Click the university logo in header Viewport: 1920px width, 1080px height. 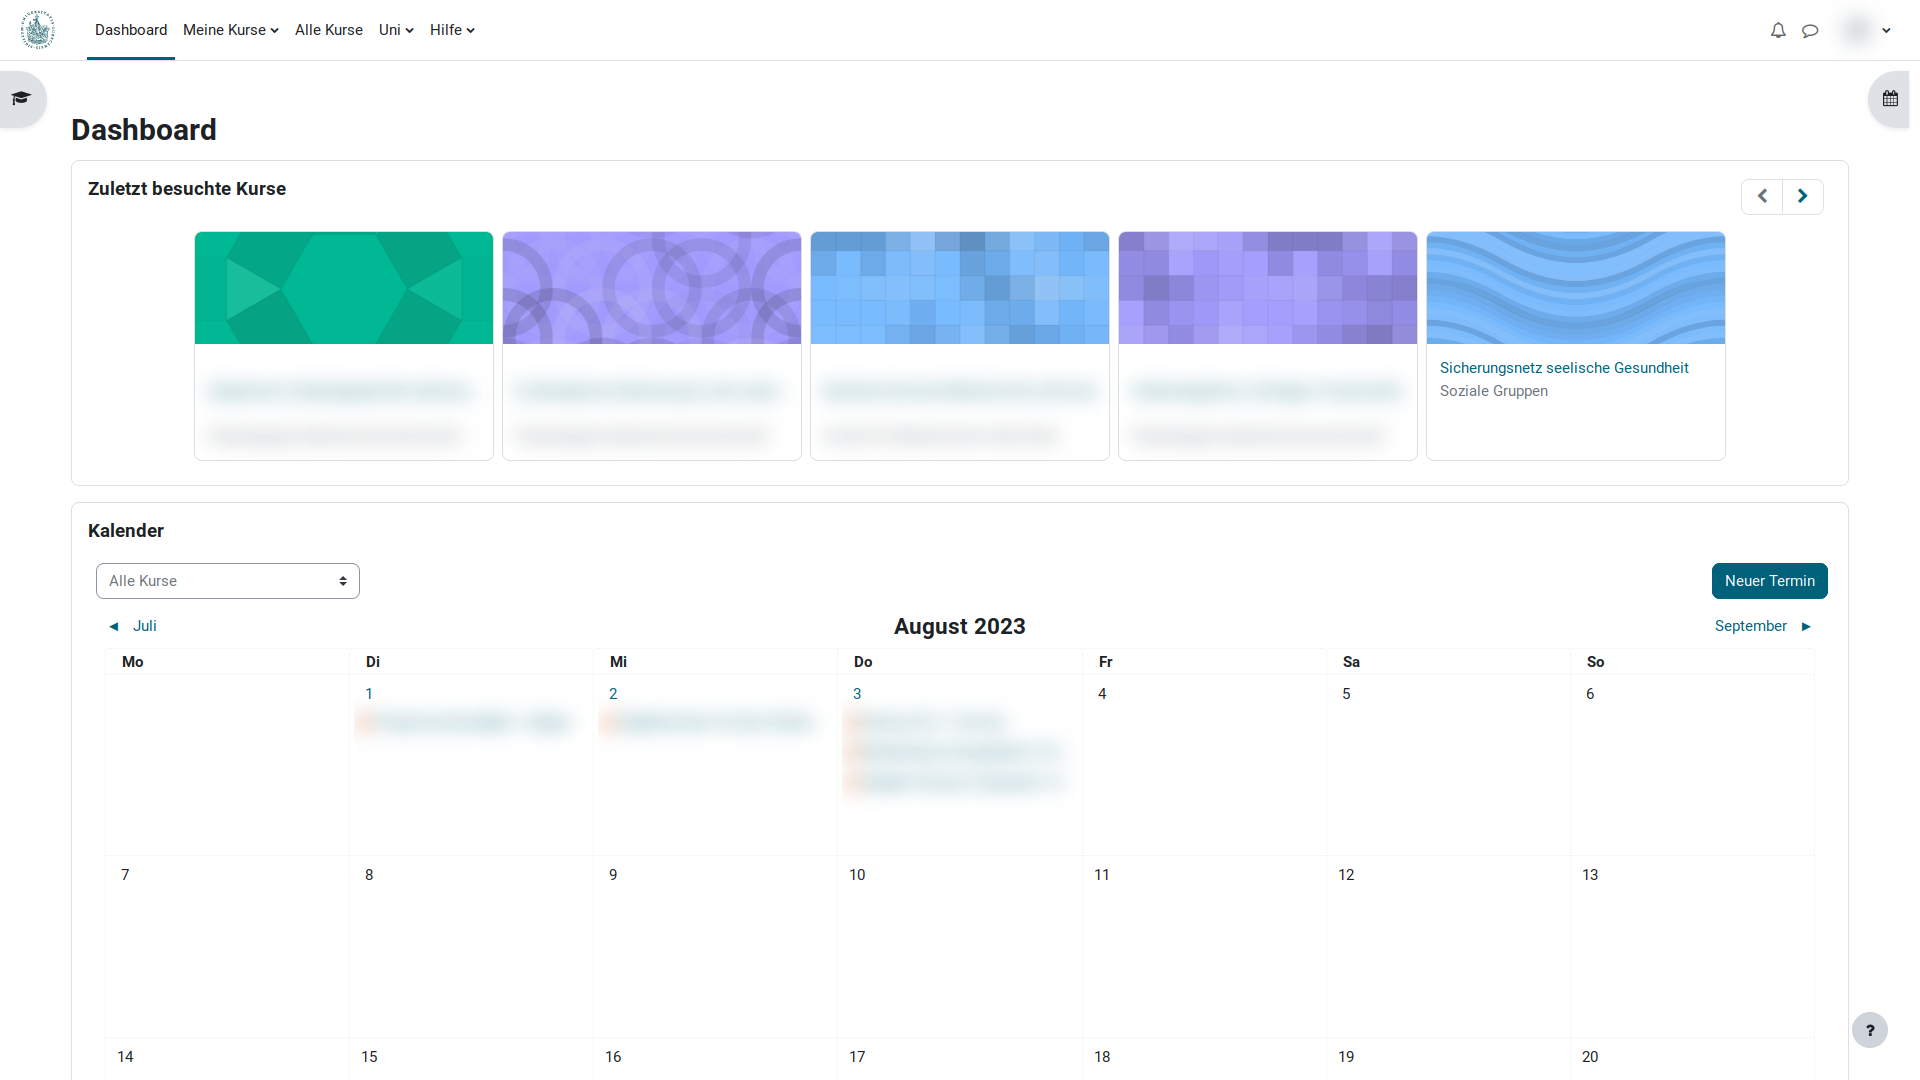[x=38, y=30]
